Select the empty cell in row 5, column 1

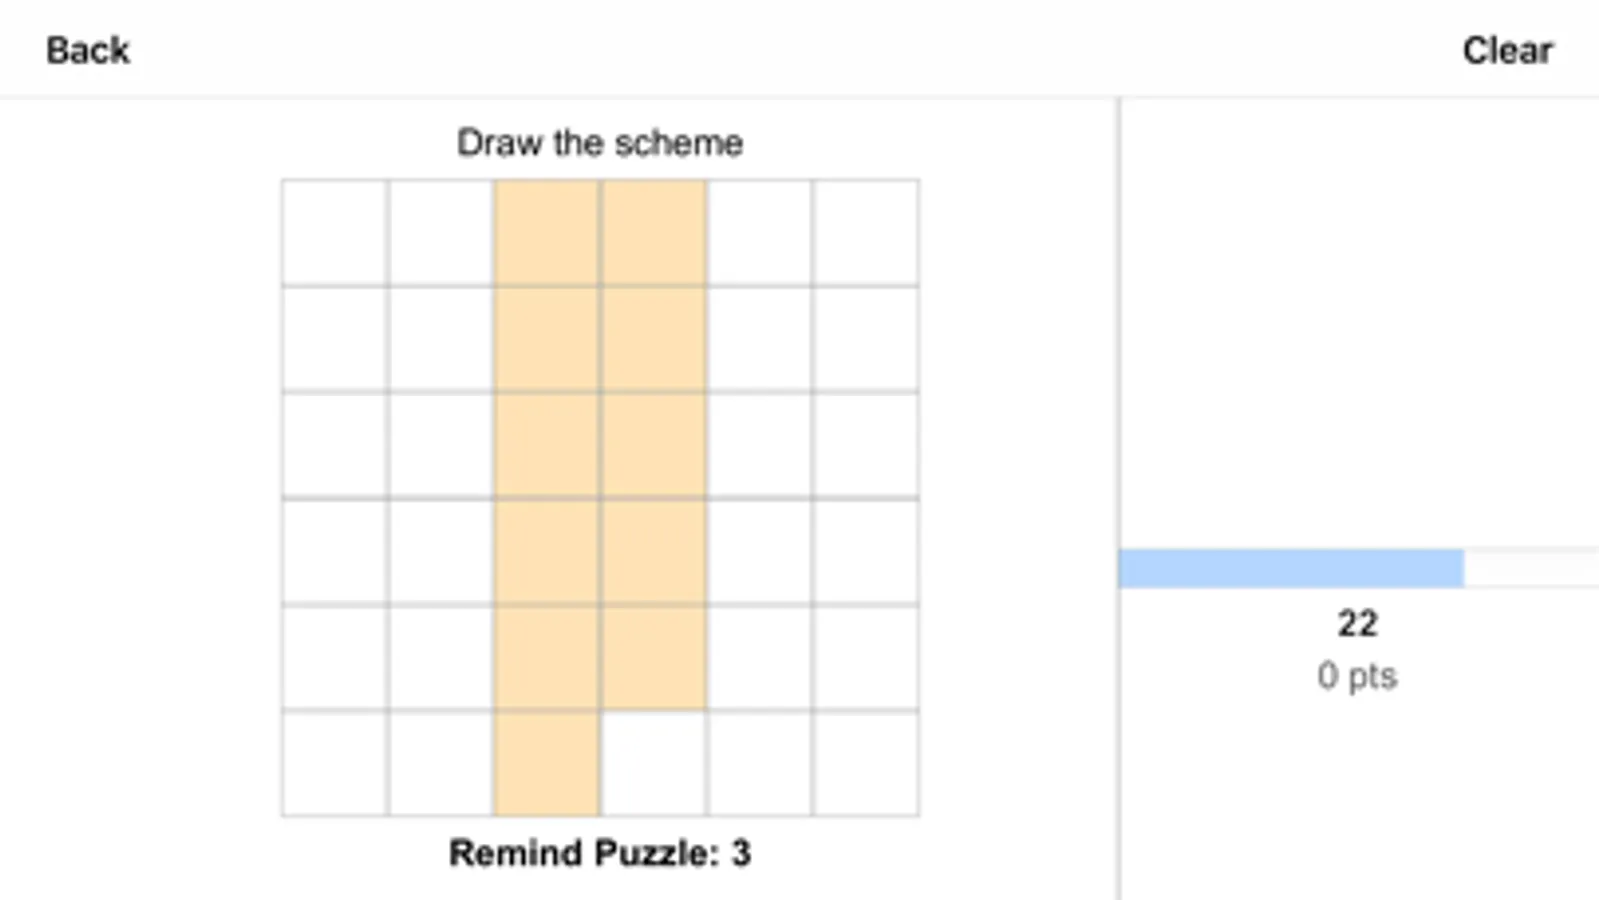[335, 657]
